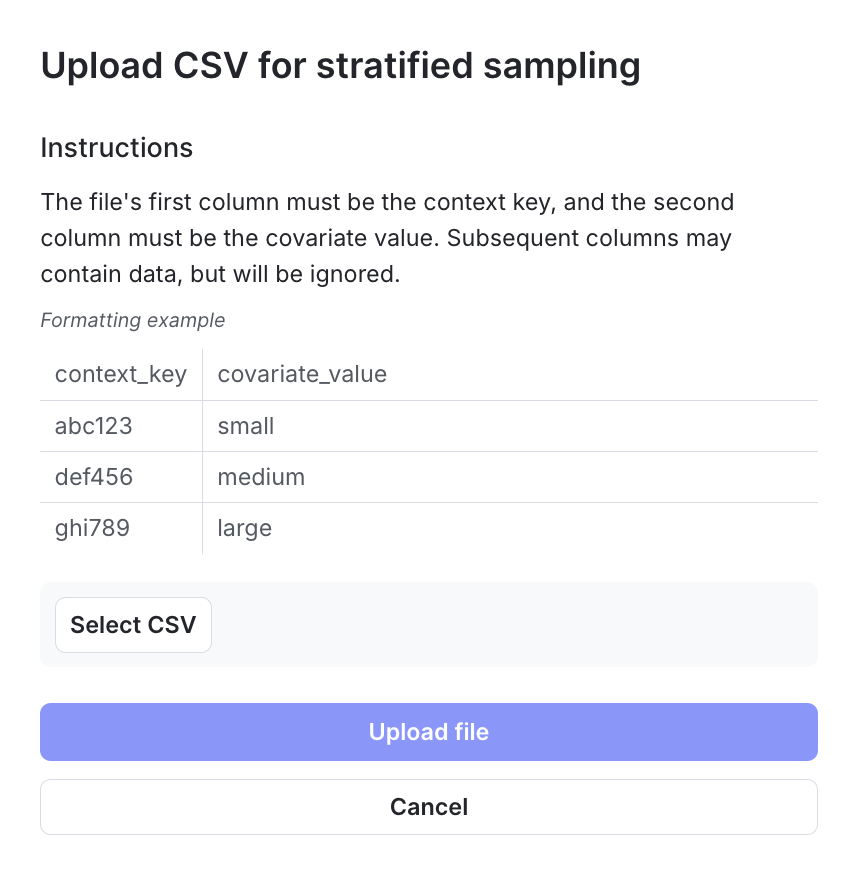Click the context_key column header
The image size is (858, 878).
(x=120, y=374)
